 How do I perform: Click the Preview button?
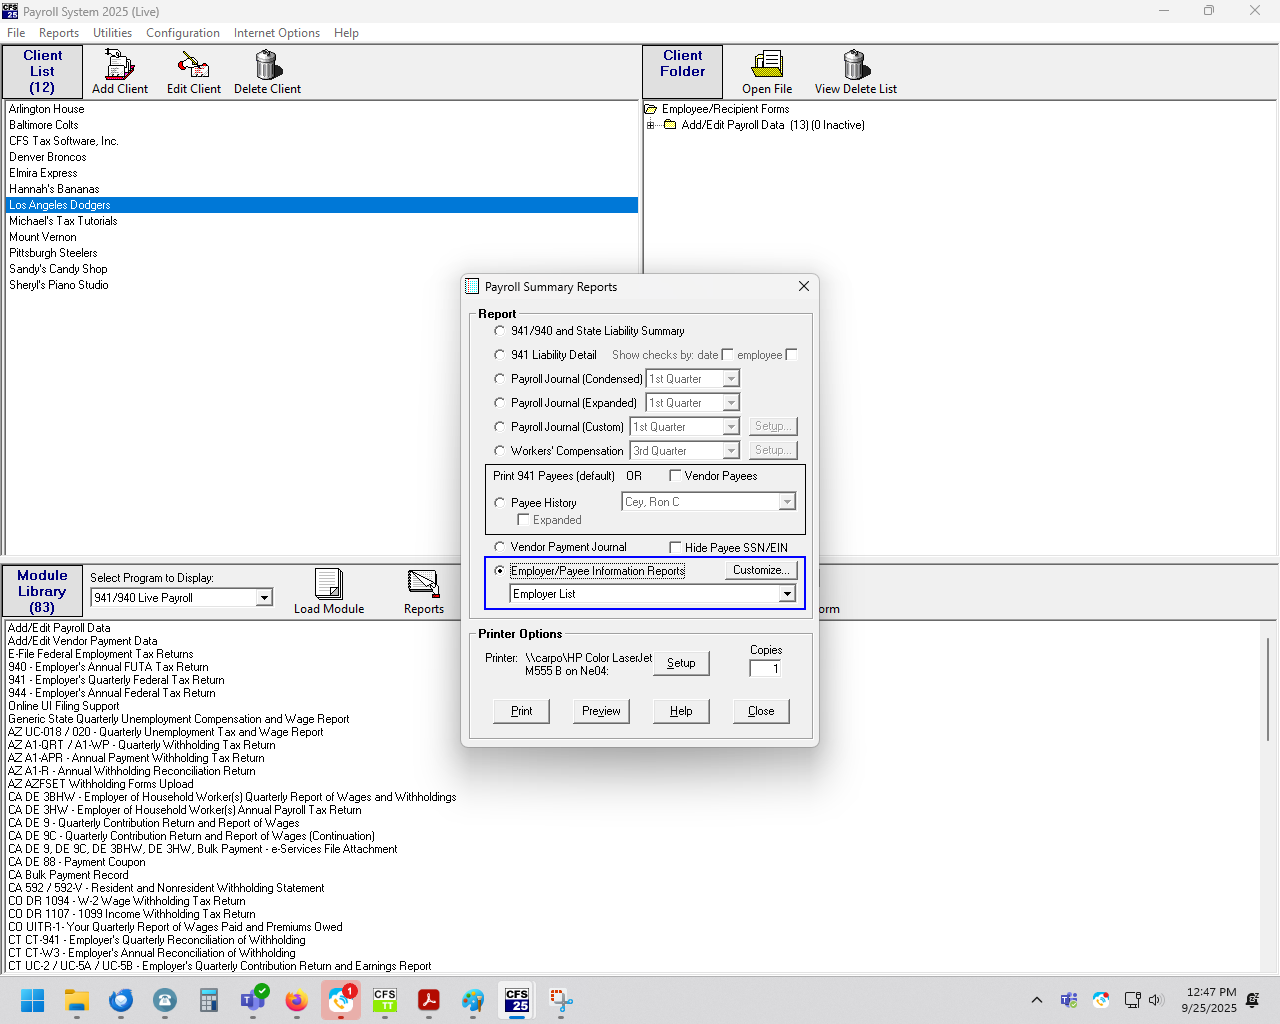pos(601,711)
